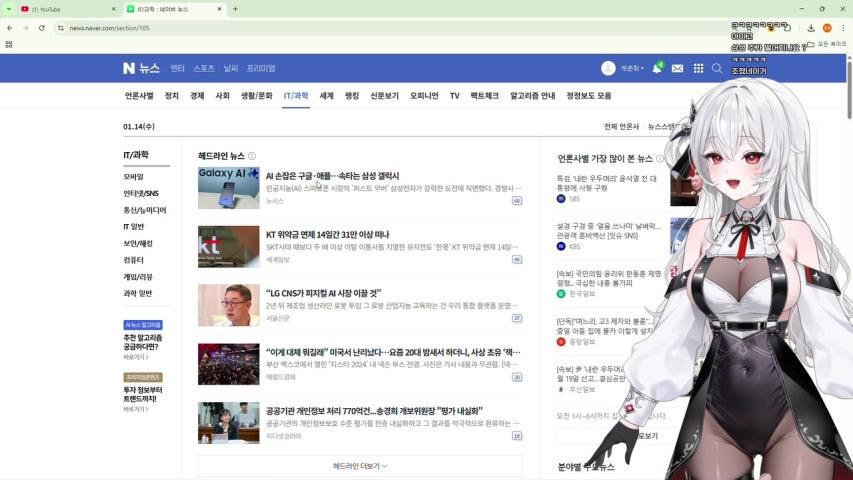This screenshot has height=480, width=853.
Task: Open the kt logo article thumbnail
Action: coord(228,247)
